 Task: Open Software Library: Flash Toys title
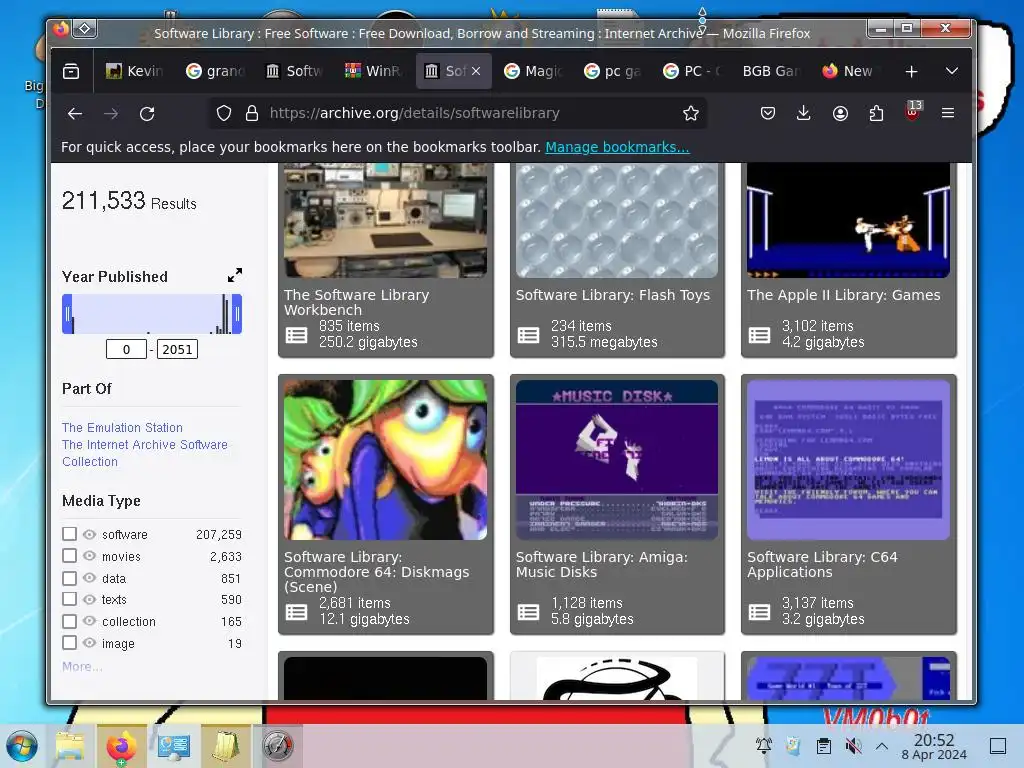click(x=613, y=295)
